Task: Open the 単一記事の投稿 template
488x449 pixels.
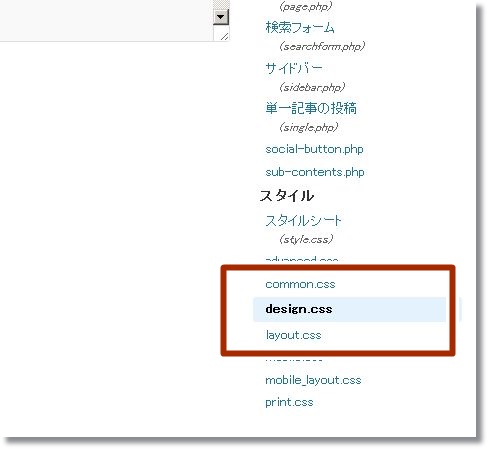Action: (x=311, y=108)
